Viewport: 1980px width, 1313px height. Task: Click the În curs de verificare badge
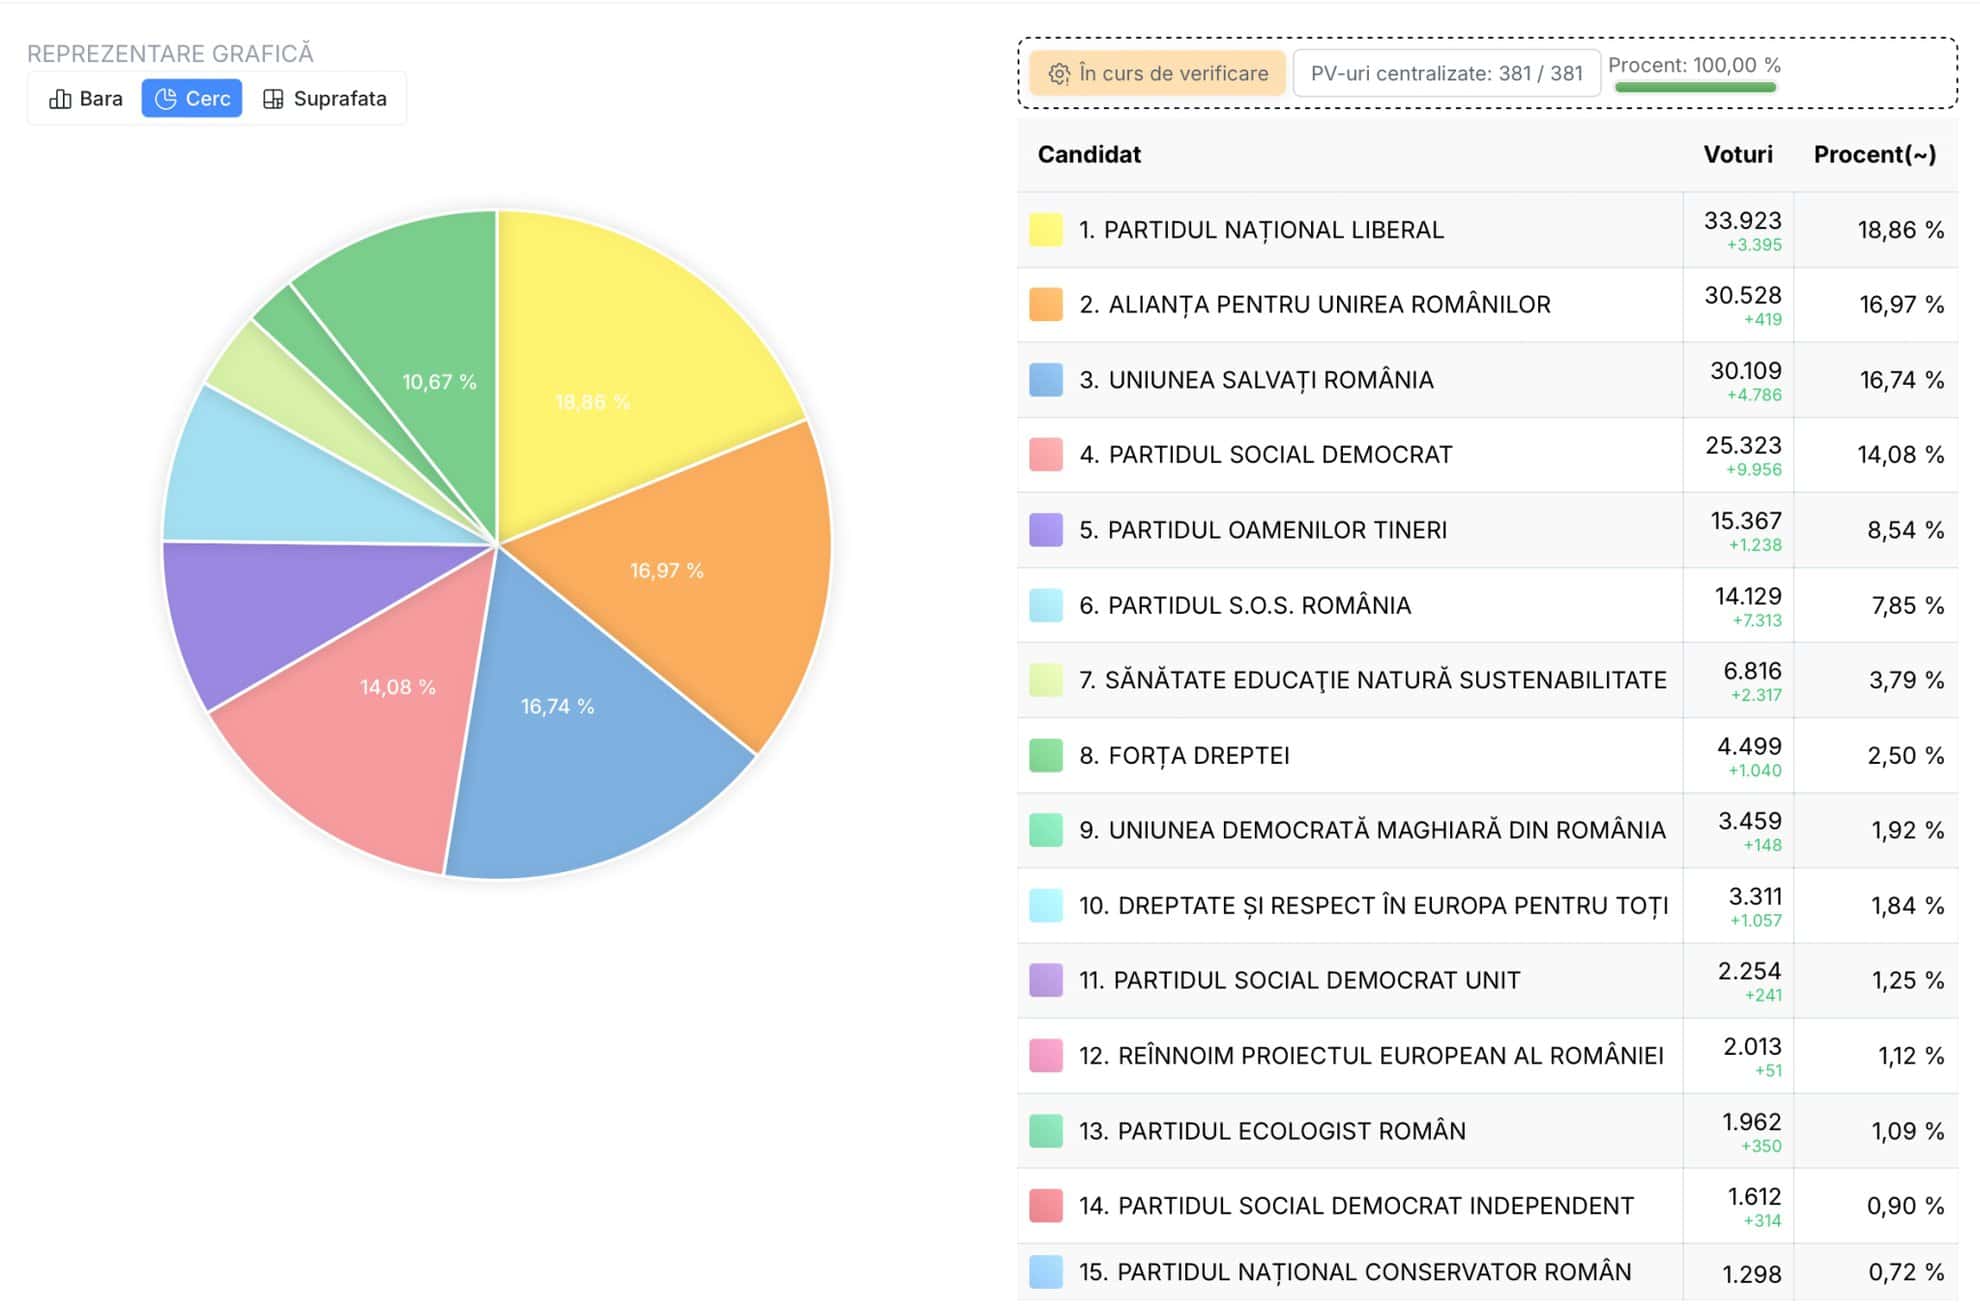(1158, 74)
